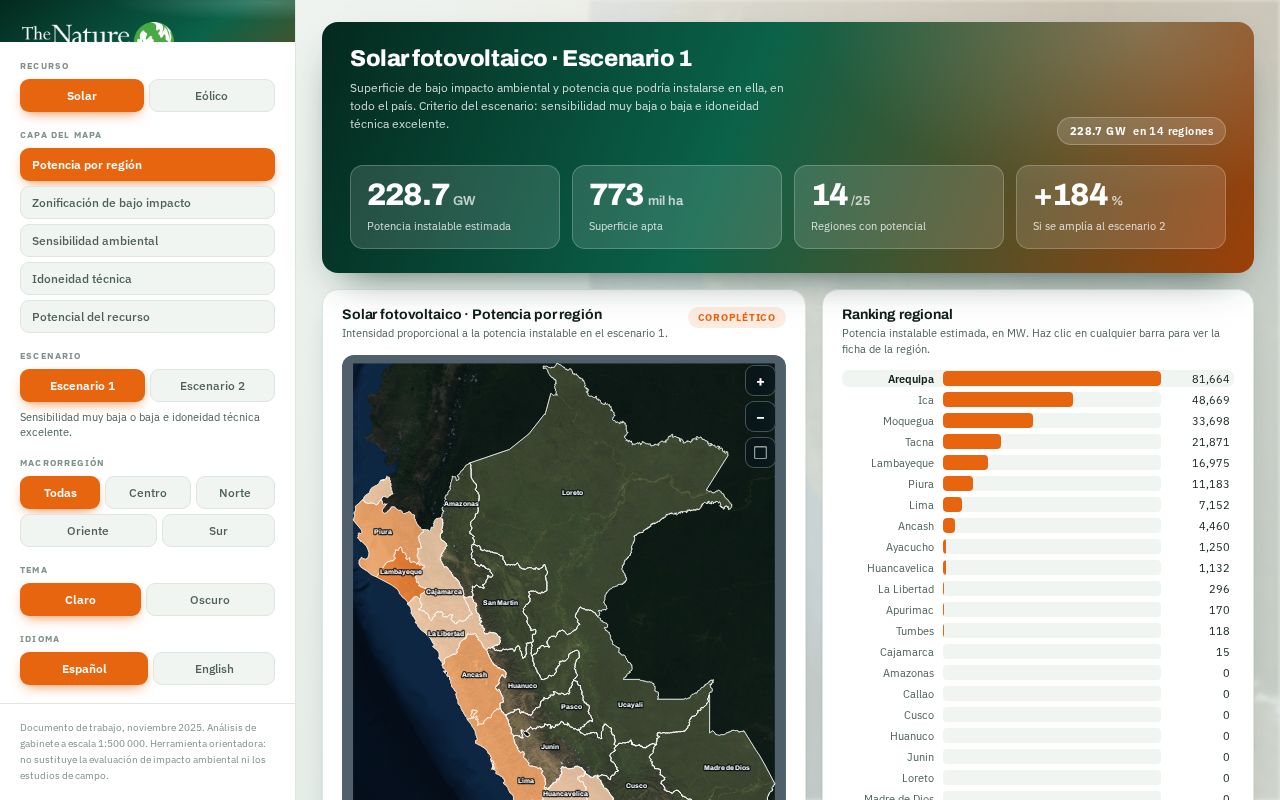
Task: Toggle fullscreen map view icon
Action: point(760,453)
